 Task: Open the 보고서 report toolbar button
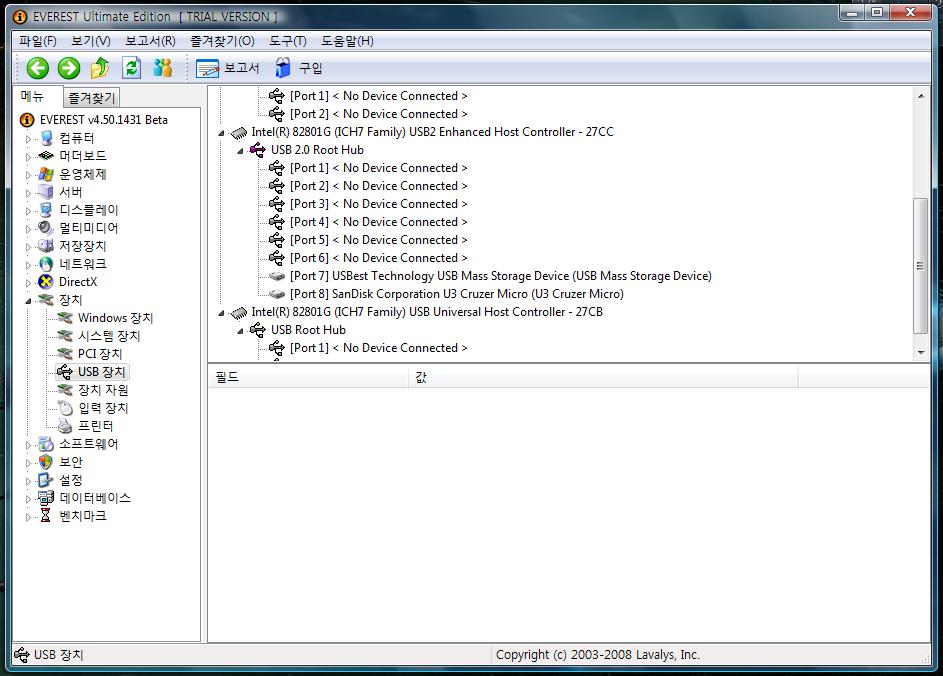(x=228, y=68)
